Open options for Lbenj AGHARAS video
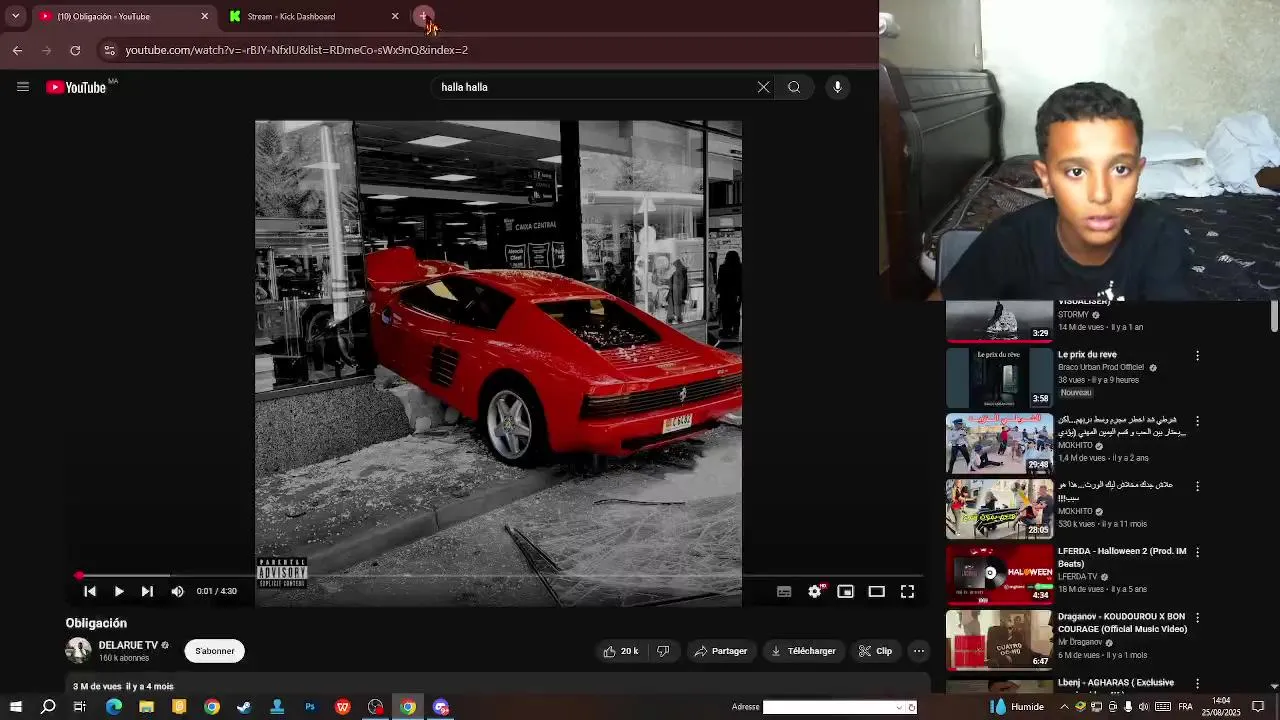 [1197, 683]
